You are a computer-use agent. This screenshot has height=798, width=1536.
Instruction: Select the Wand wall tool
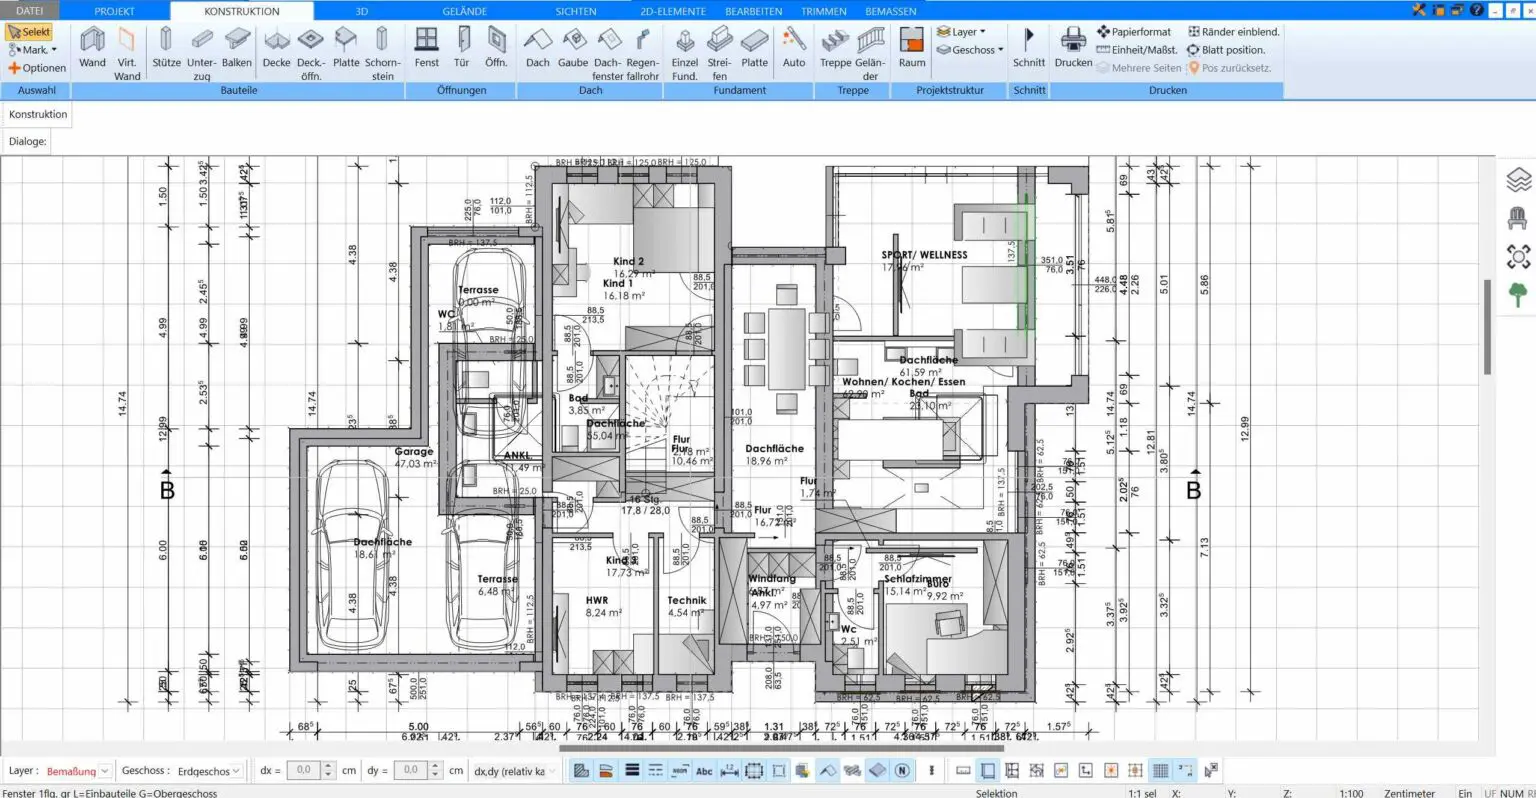click(92, 48)
